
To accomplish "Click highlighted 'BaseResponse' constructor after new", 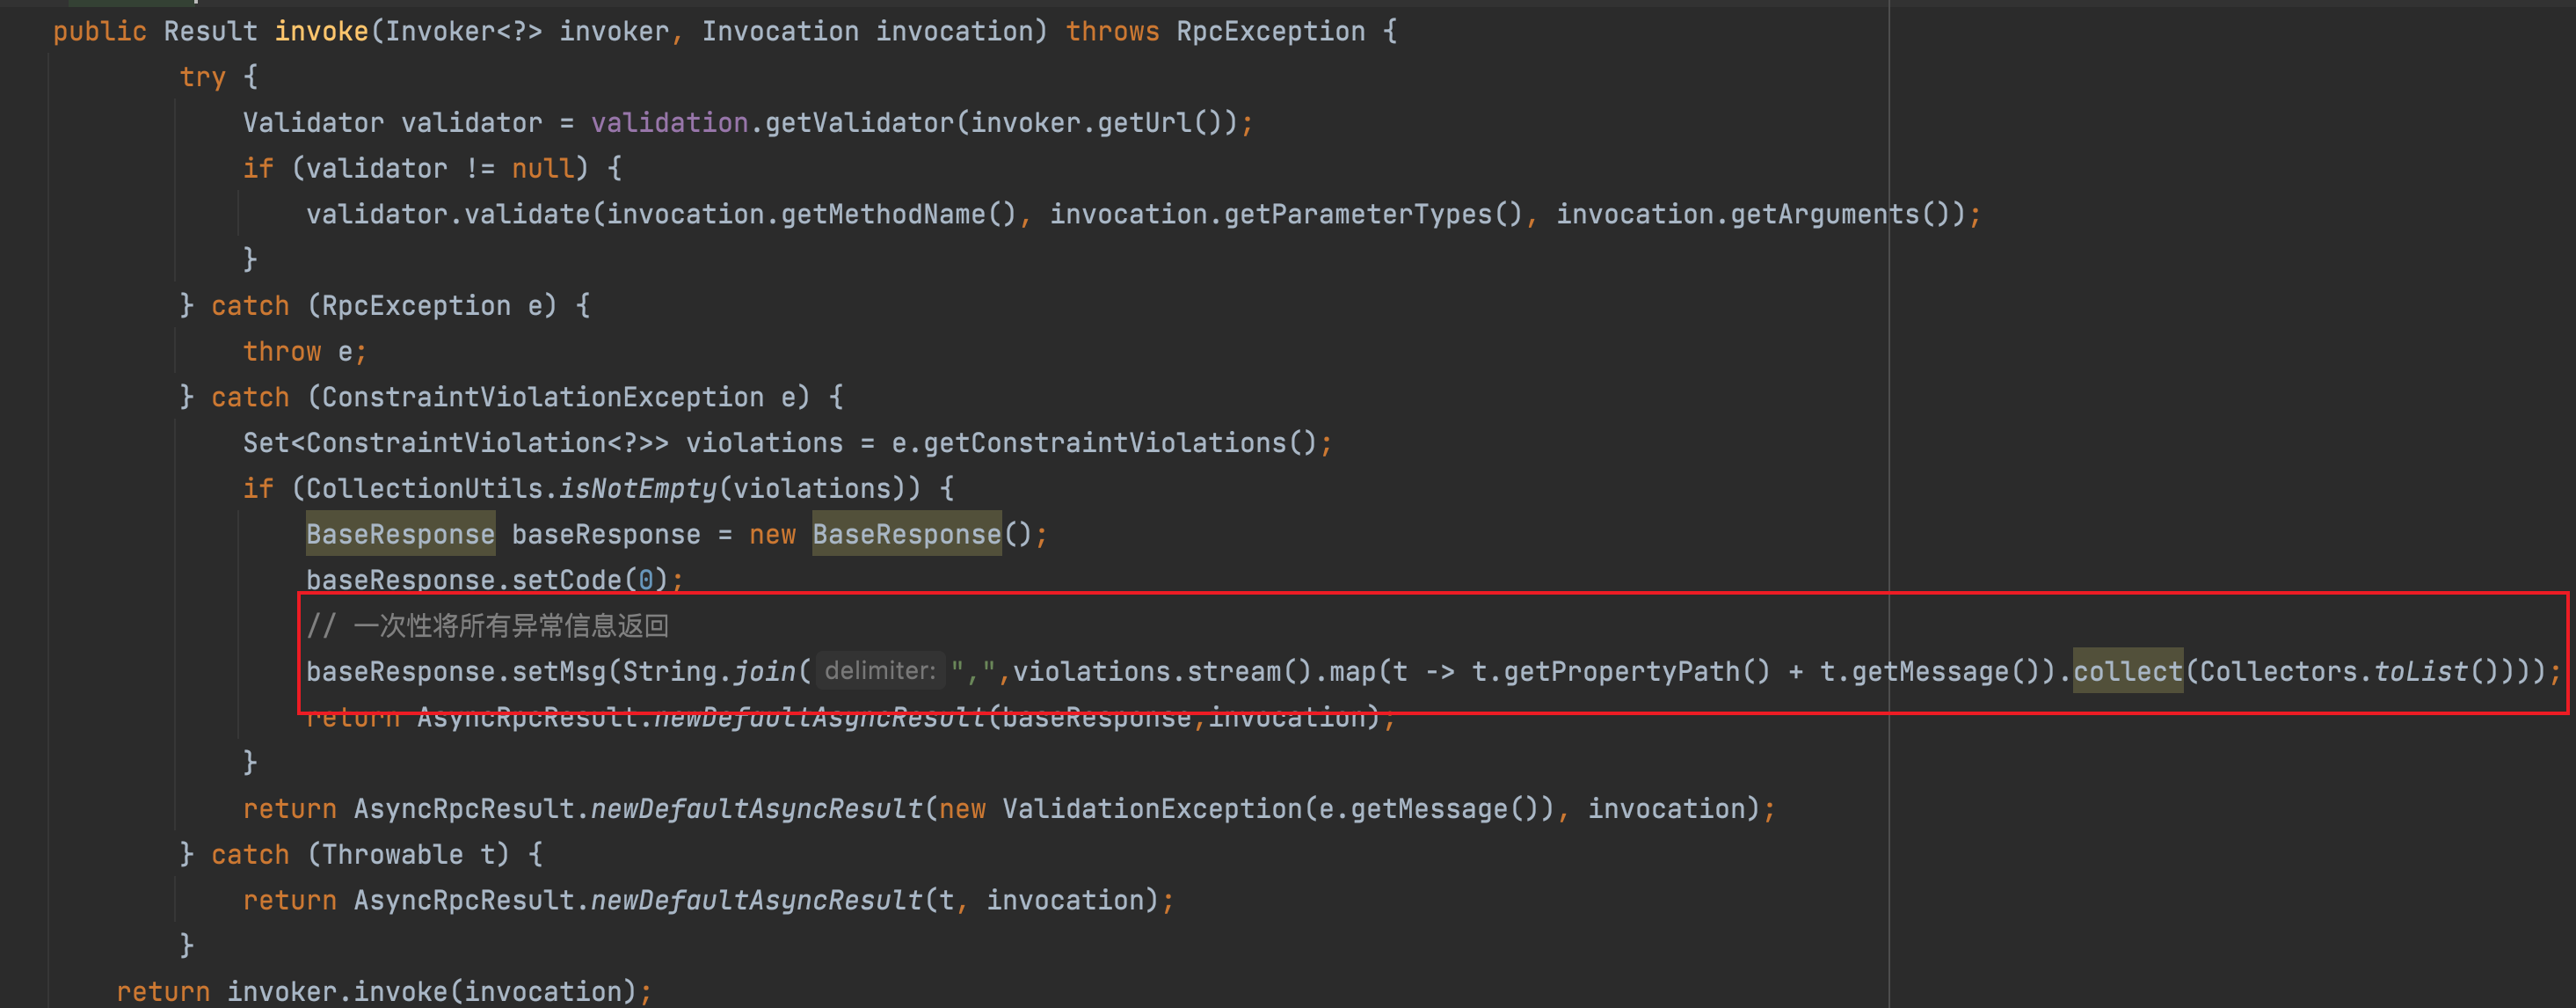I will click(907, 535).
